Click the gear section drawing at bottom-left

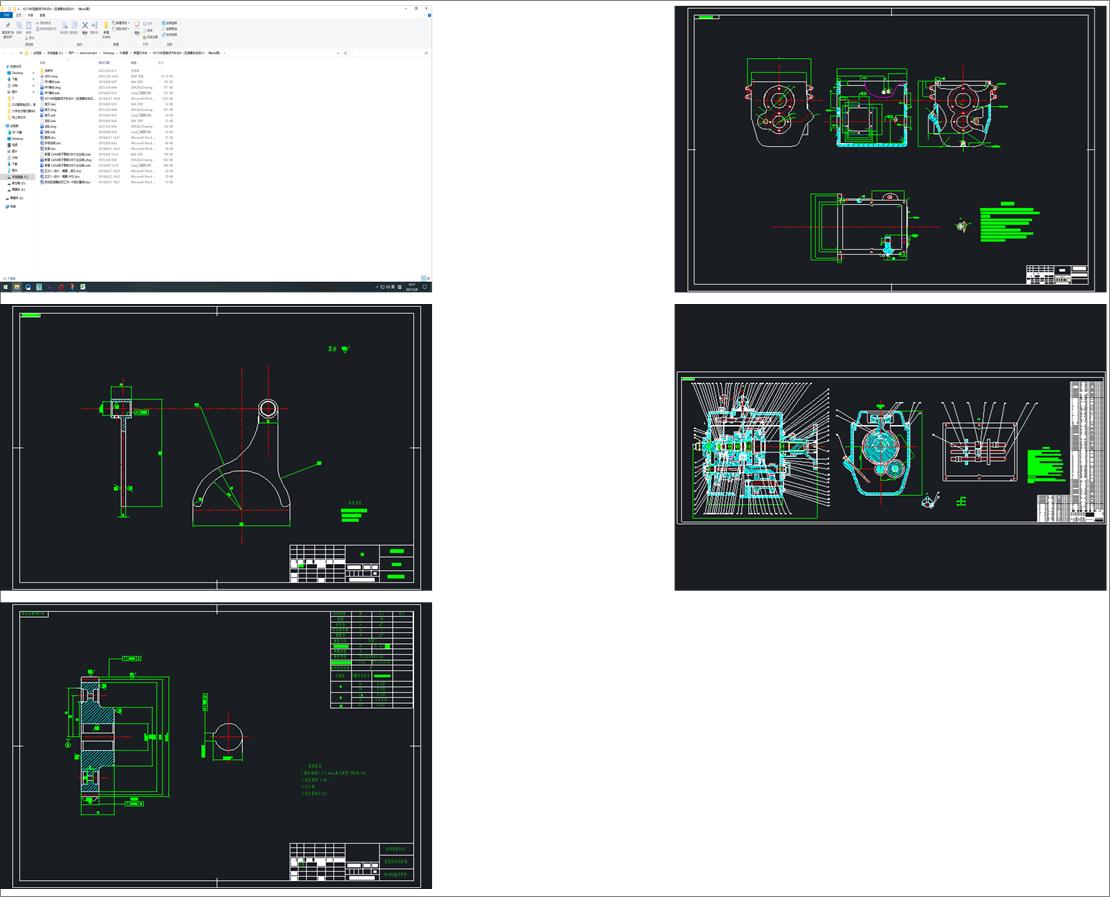click(x=222, y=745)
